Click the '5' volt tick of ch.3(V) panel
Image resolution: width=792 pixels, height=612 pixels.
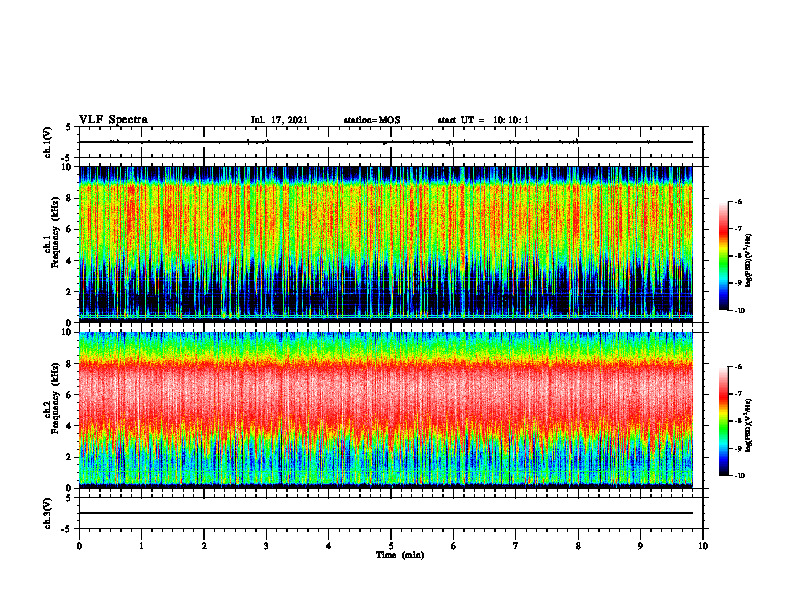[x=69, y=498]
